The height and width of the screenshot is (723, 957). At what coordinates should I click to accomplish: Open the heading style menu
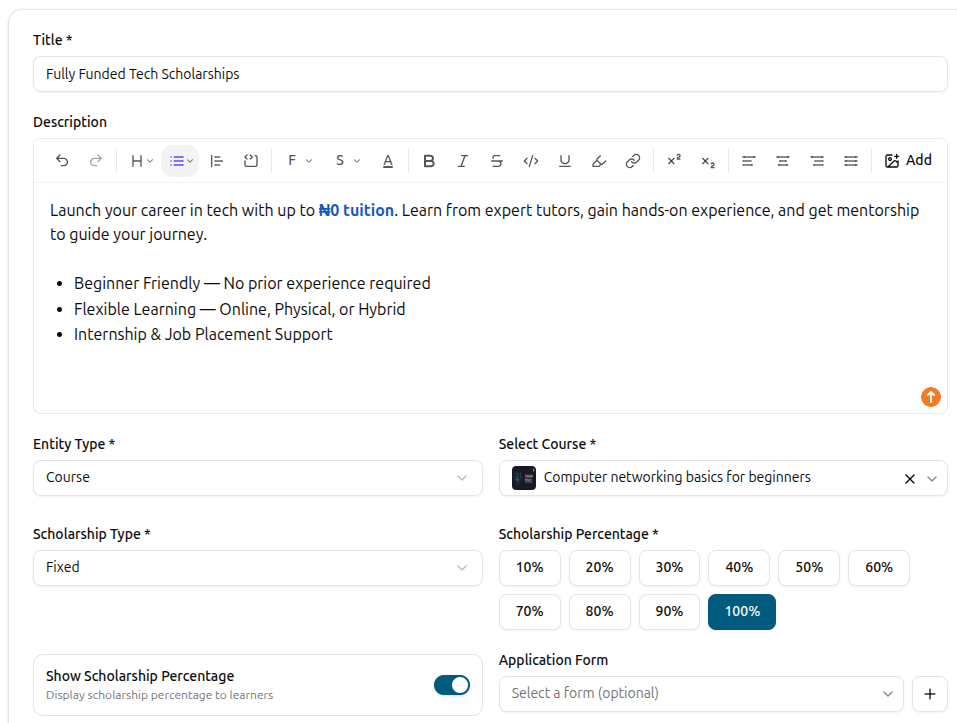tap(142, 161)
